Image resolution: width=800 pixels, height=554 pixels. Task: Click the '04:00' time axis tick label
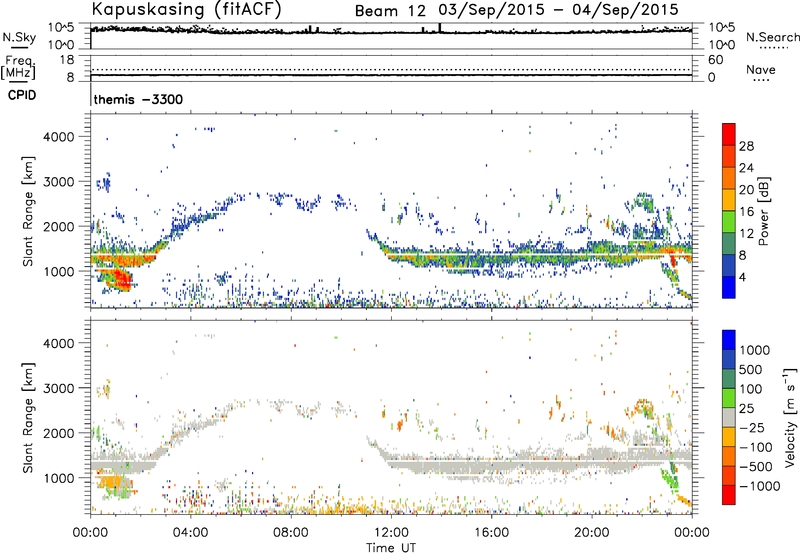click(x=190, y=533)
